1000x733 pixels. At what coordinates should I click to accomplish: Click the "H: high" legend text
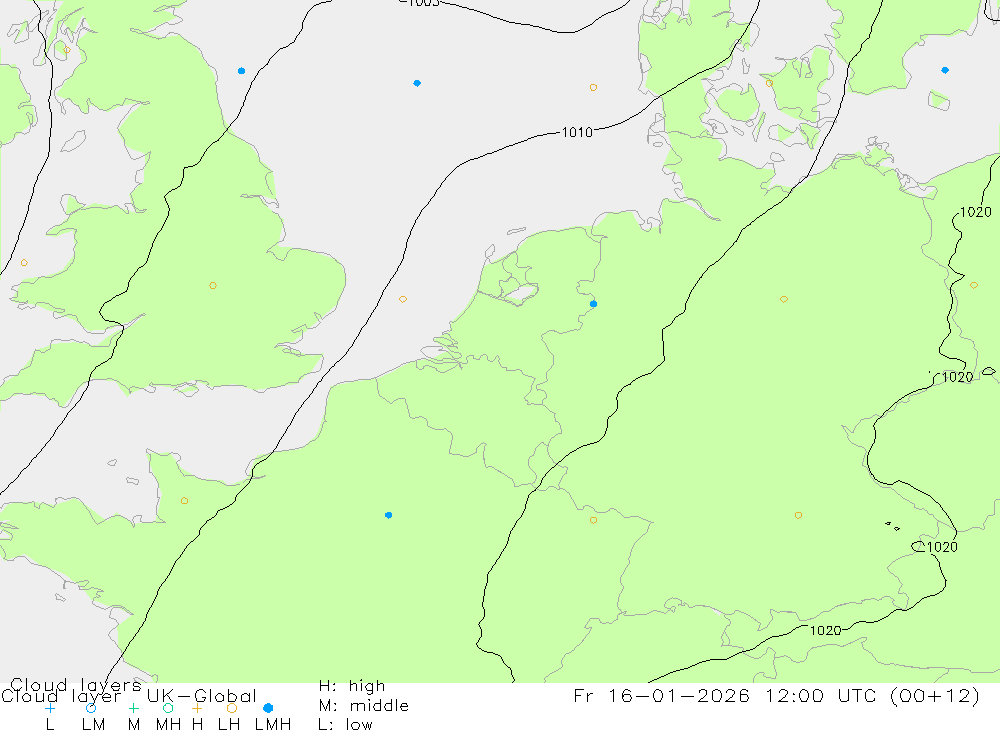coord(352,686)
